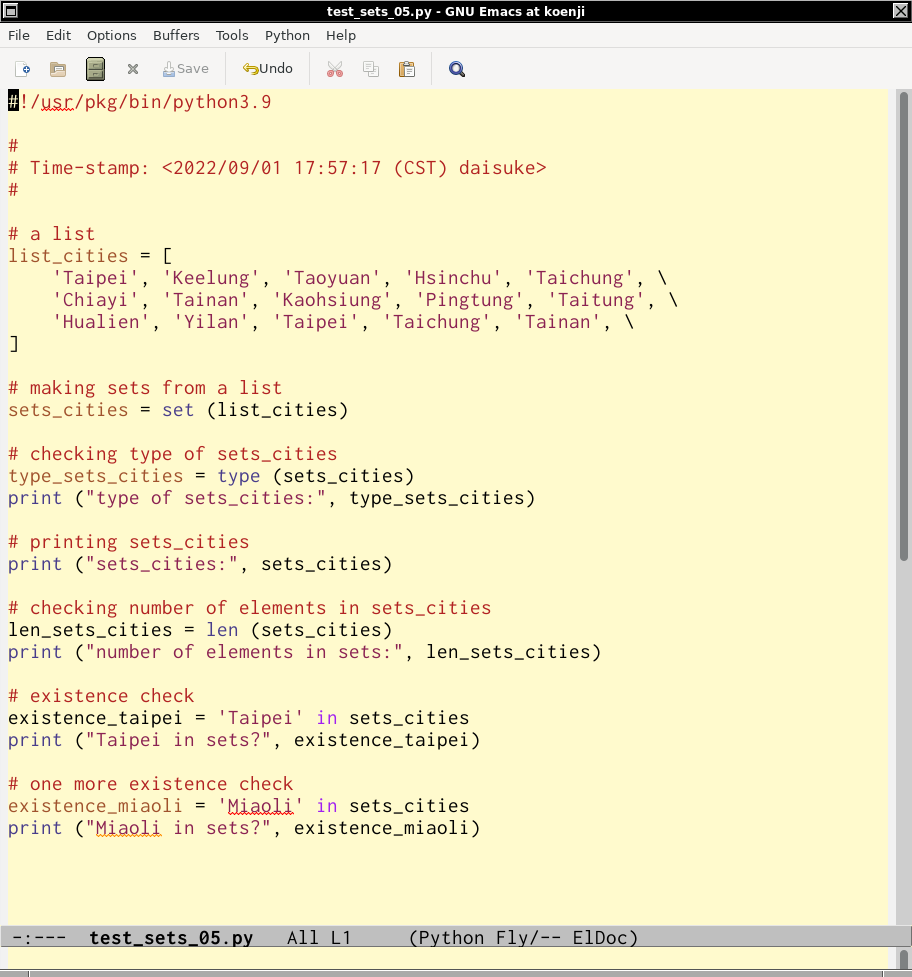Open the Edit menu
This screenshot has height=977, width=912.
tap(59, 35)
